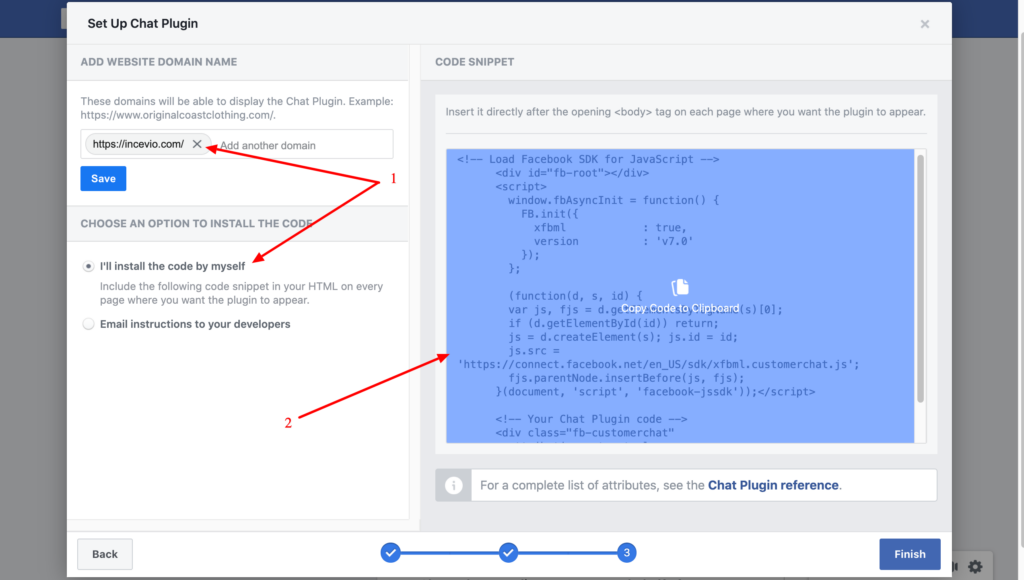Select "I'll install the code by myself"

click(89, 266)
